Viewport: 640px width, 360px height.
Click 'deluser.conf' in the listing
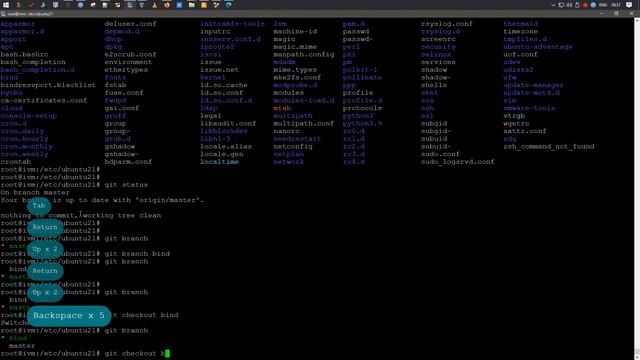click(130, 24)
